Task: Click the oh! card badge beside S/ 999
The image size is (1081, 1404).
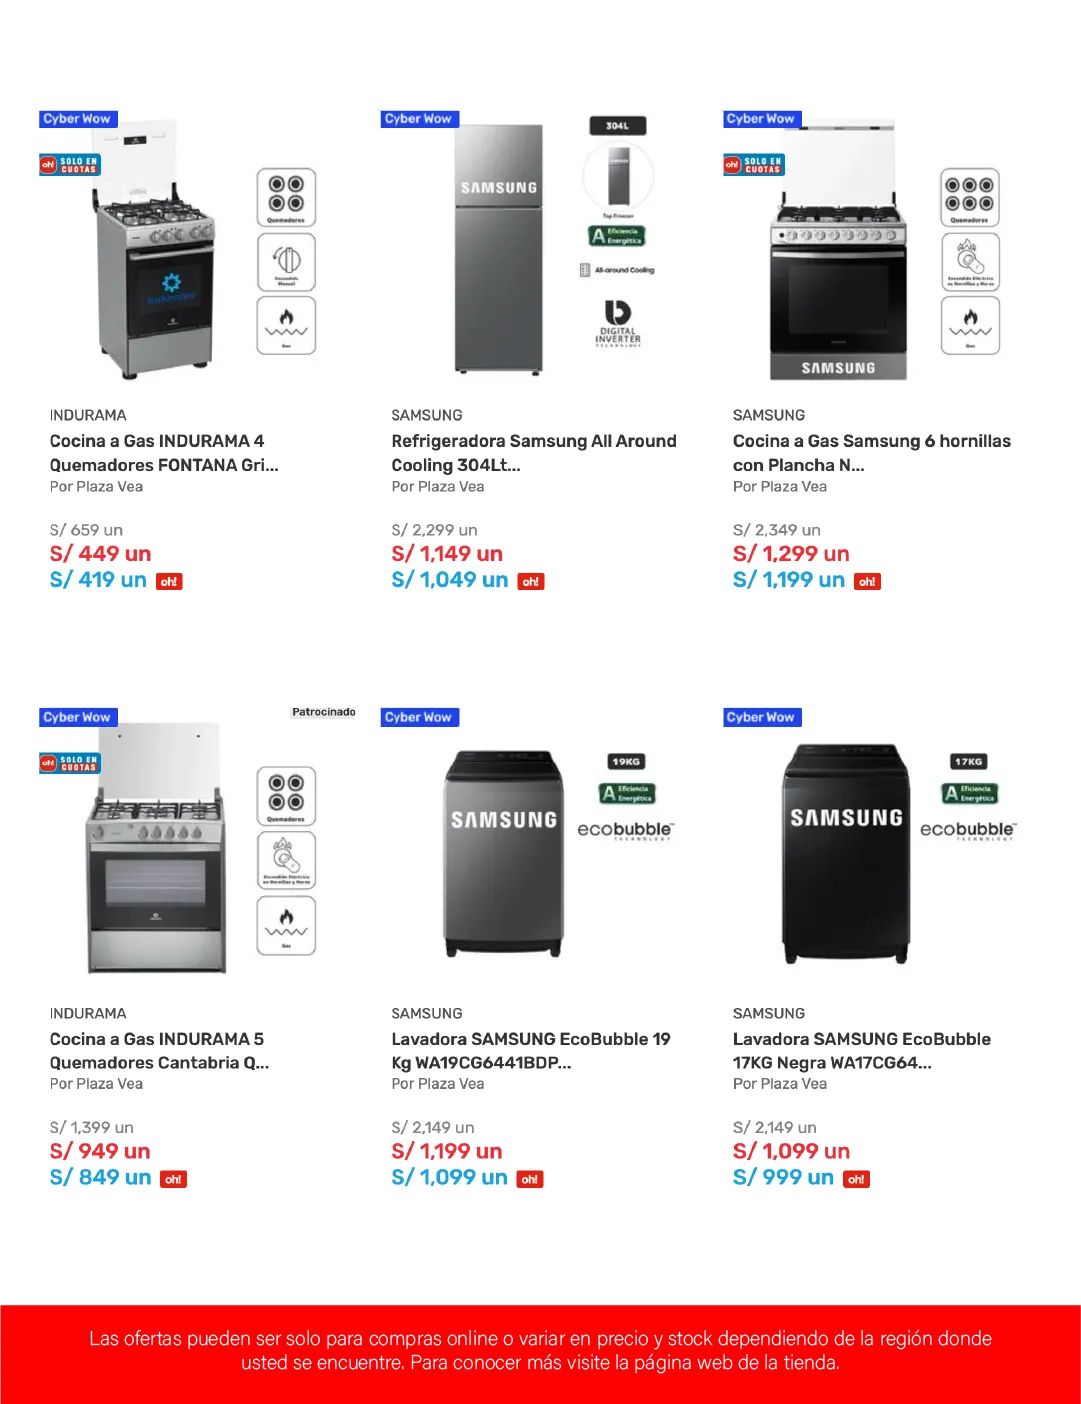Action: pyautogui.click(x=856, y=1179)
